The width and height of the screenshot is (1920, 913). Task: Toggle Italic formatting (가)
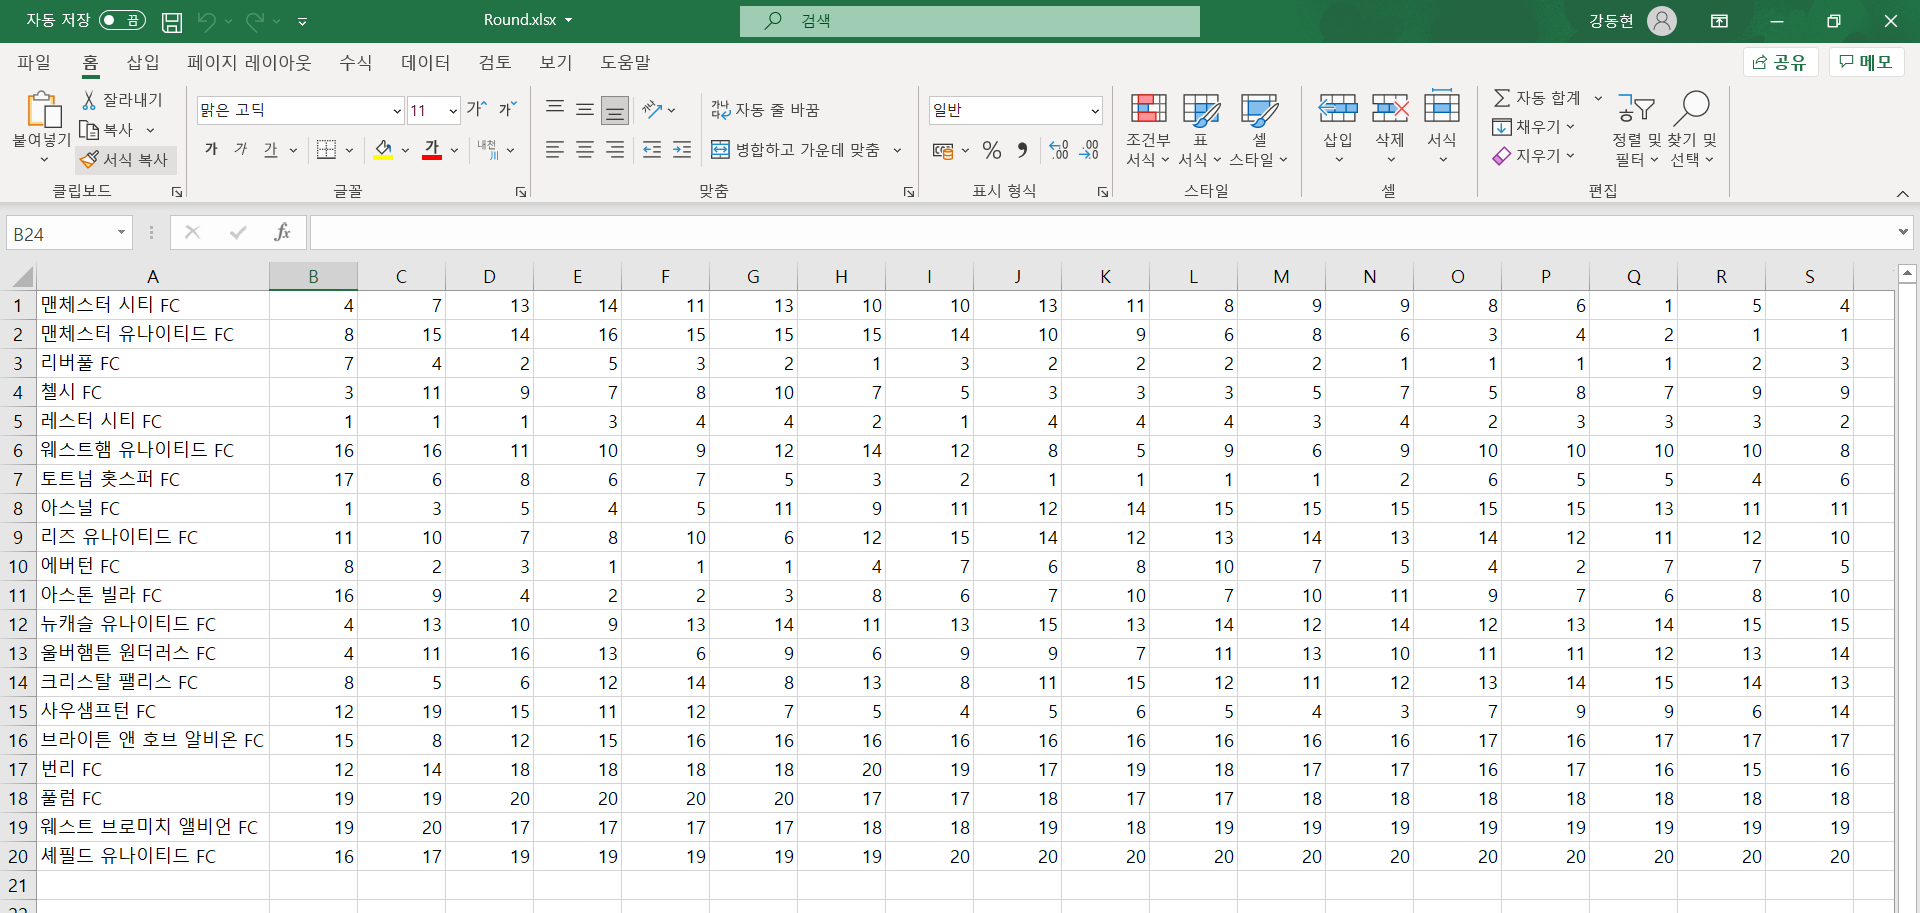pyautogui.click(x=240, y=150)
